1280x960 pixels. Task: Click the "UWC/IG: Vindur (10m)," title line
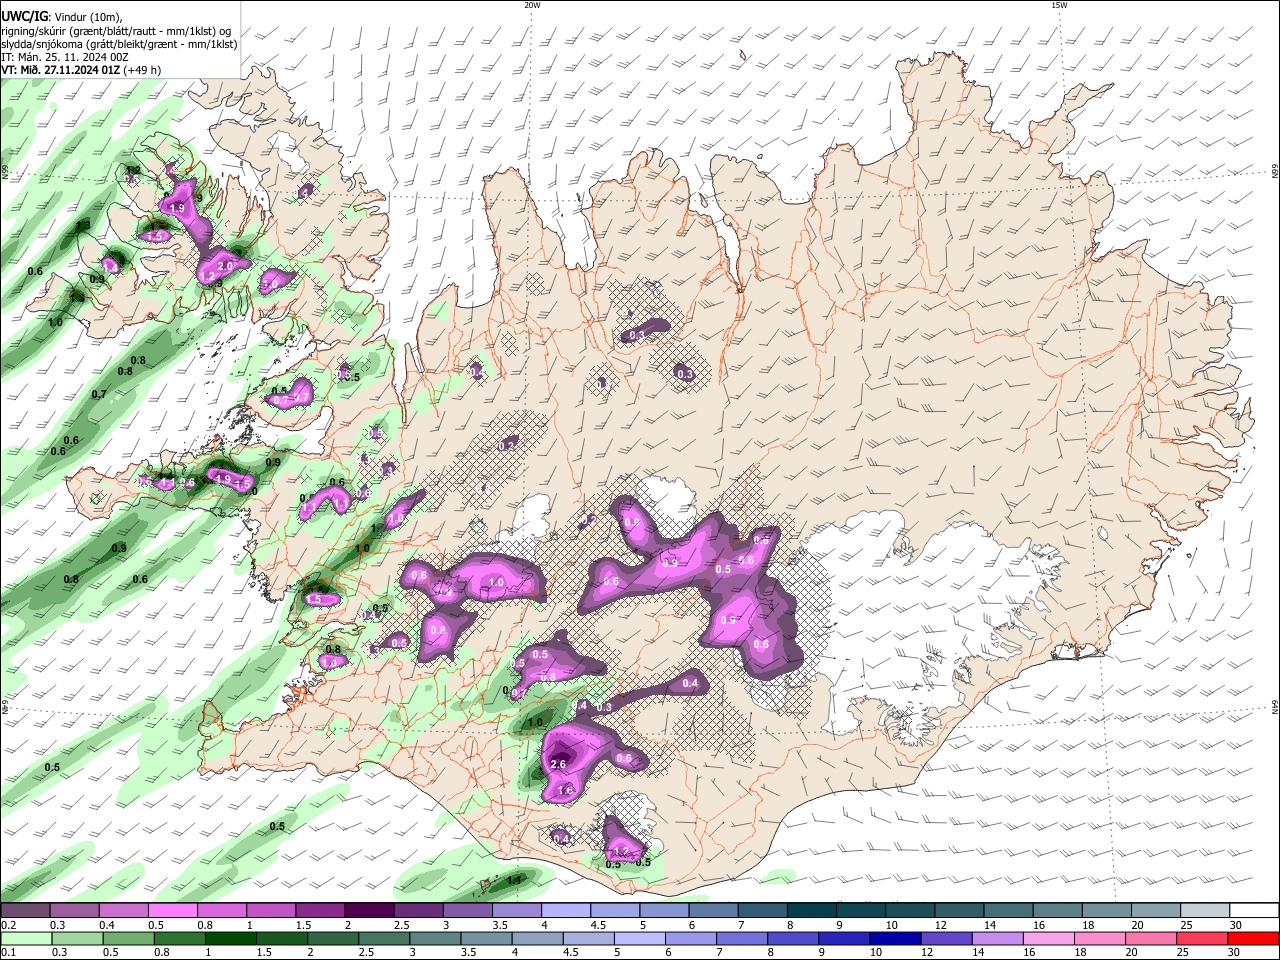tap(62, 16)
